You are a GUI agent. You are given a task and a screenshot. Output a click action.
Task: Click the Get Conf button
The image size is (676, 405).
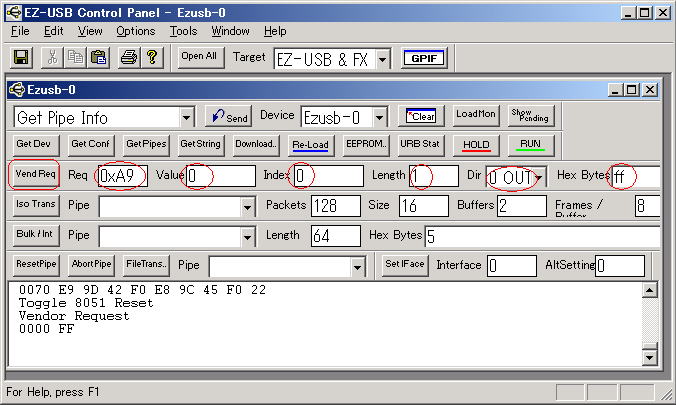(x=91, y=145)
